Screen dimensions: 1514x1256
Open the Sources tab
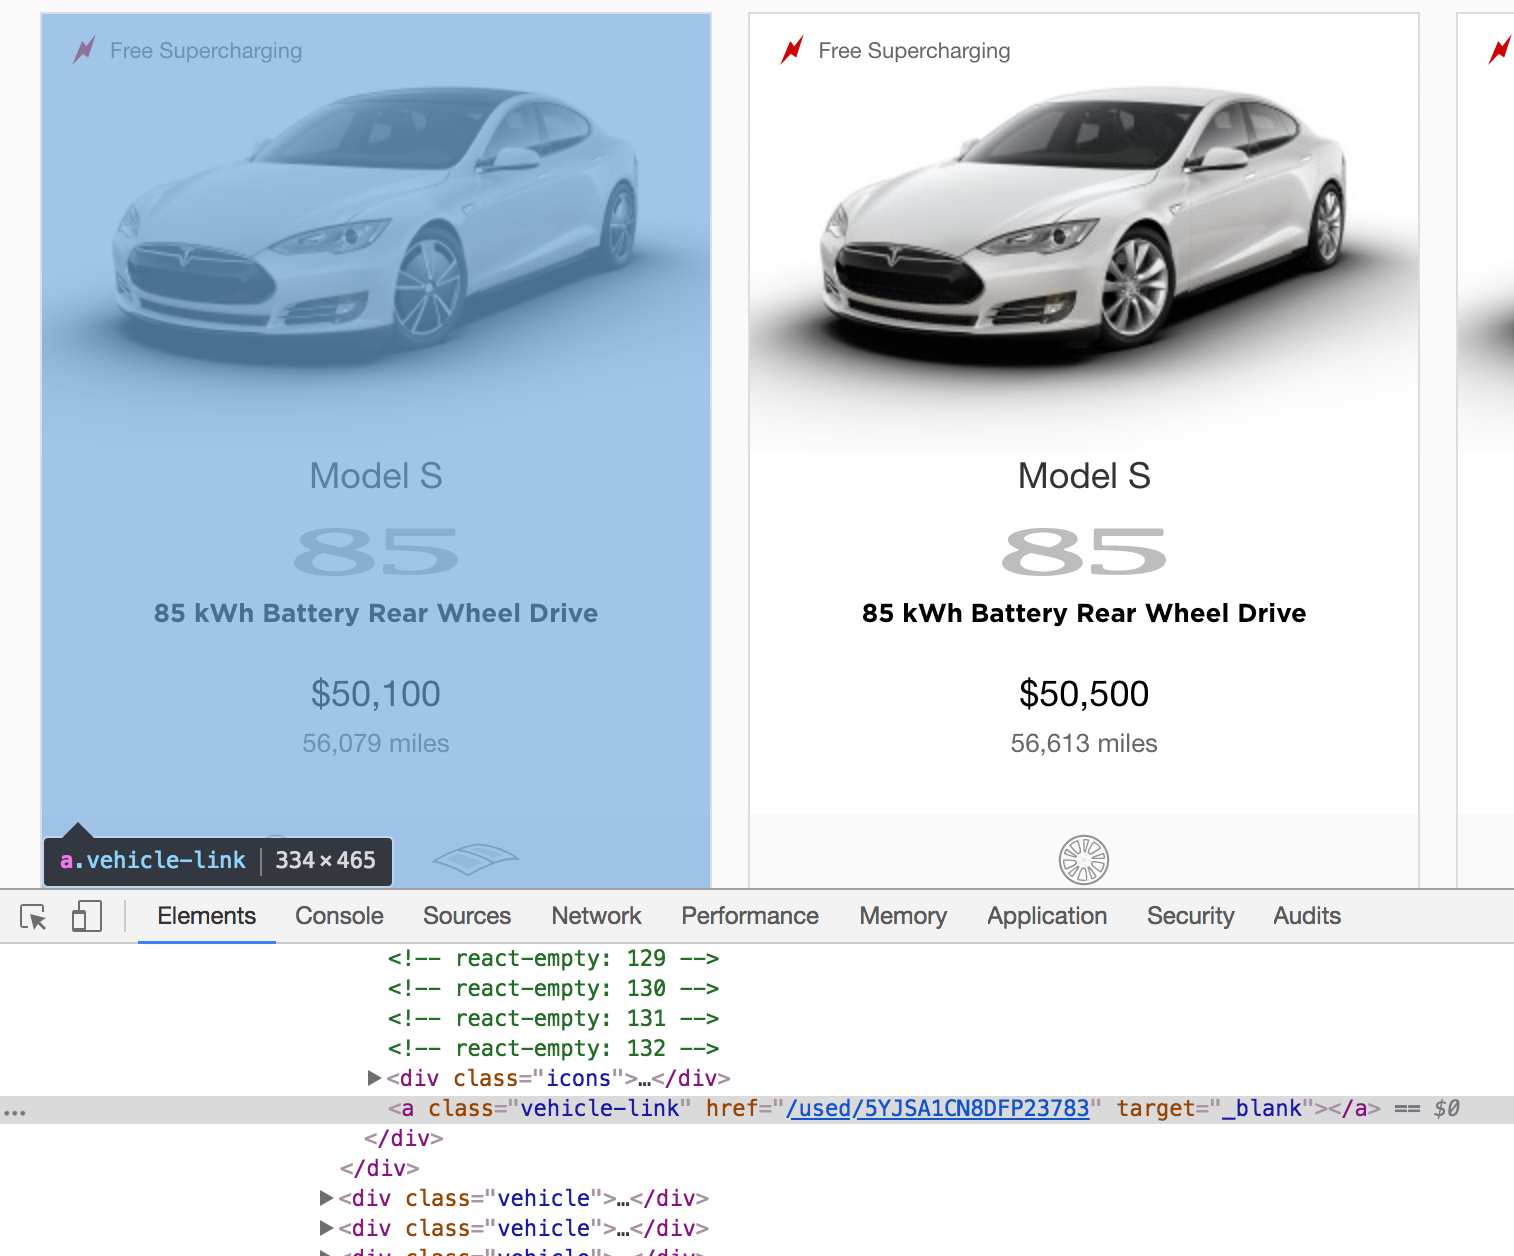[467, 916]
